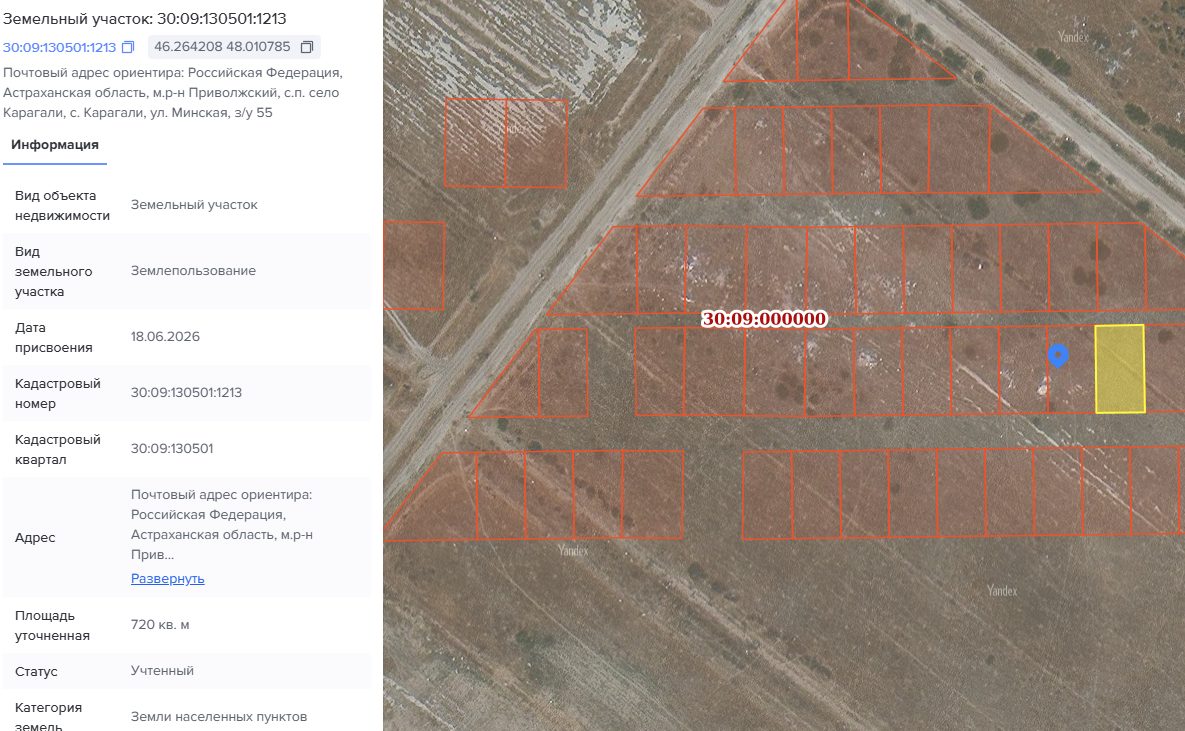Copy the cadastral number 30:09:130501:1213 via icon

coord(128,47)
